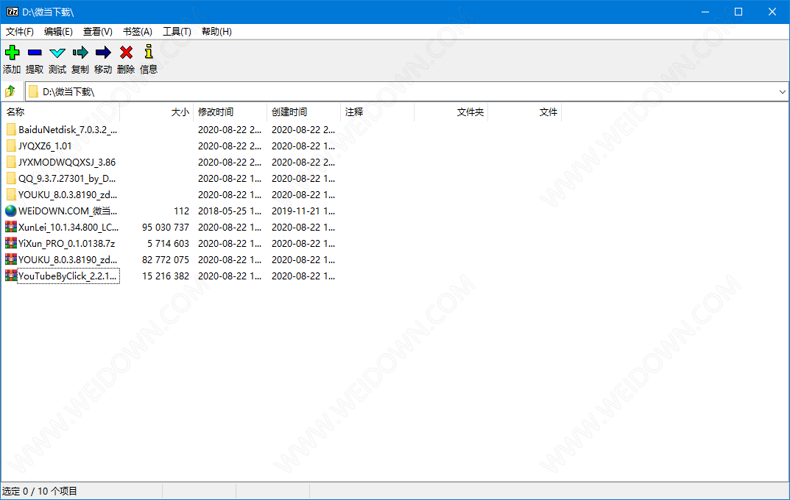Screen dimensions: 790x500
Task: Run the Test (测试) archive tool
Action: coord(57,52)
